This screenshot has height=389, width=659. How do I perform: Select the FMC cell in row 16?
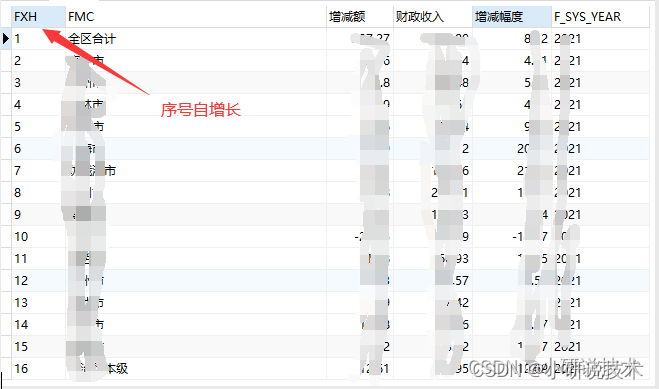point(196,368)
